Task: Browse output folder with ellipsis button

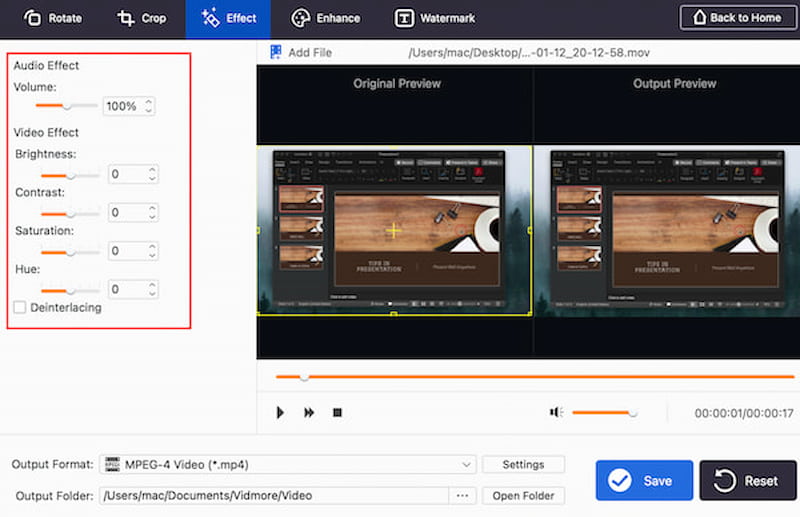Action: coord(462,495)
